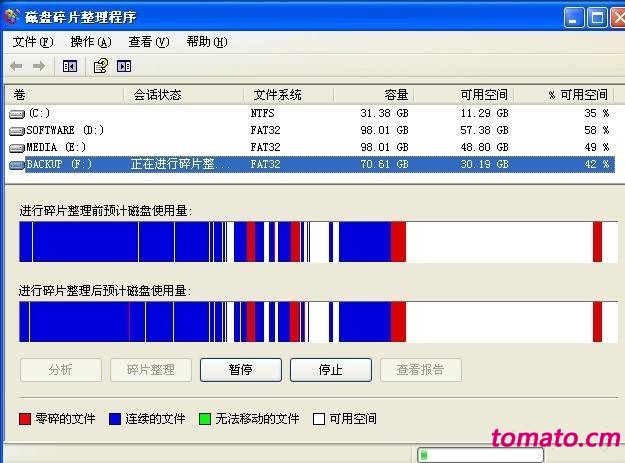Click the pre-defragmentation disk usage map
625x463 pixels.
point(318,242)
